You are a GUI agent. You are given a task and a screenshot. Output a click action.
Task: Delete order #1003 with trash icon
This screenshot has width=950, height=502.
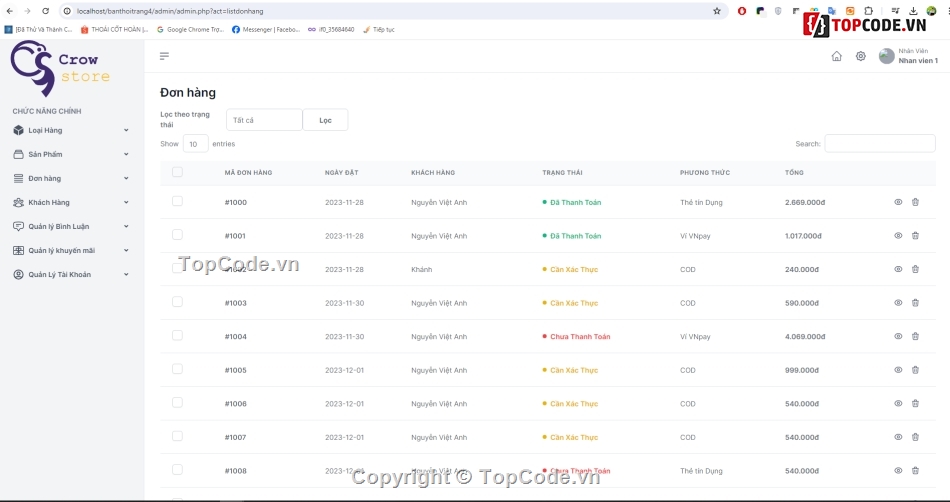(915, 303)
